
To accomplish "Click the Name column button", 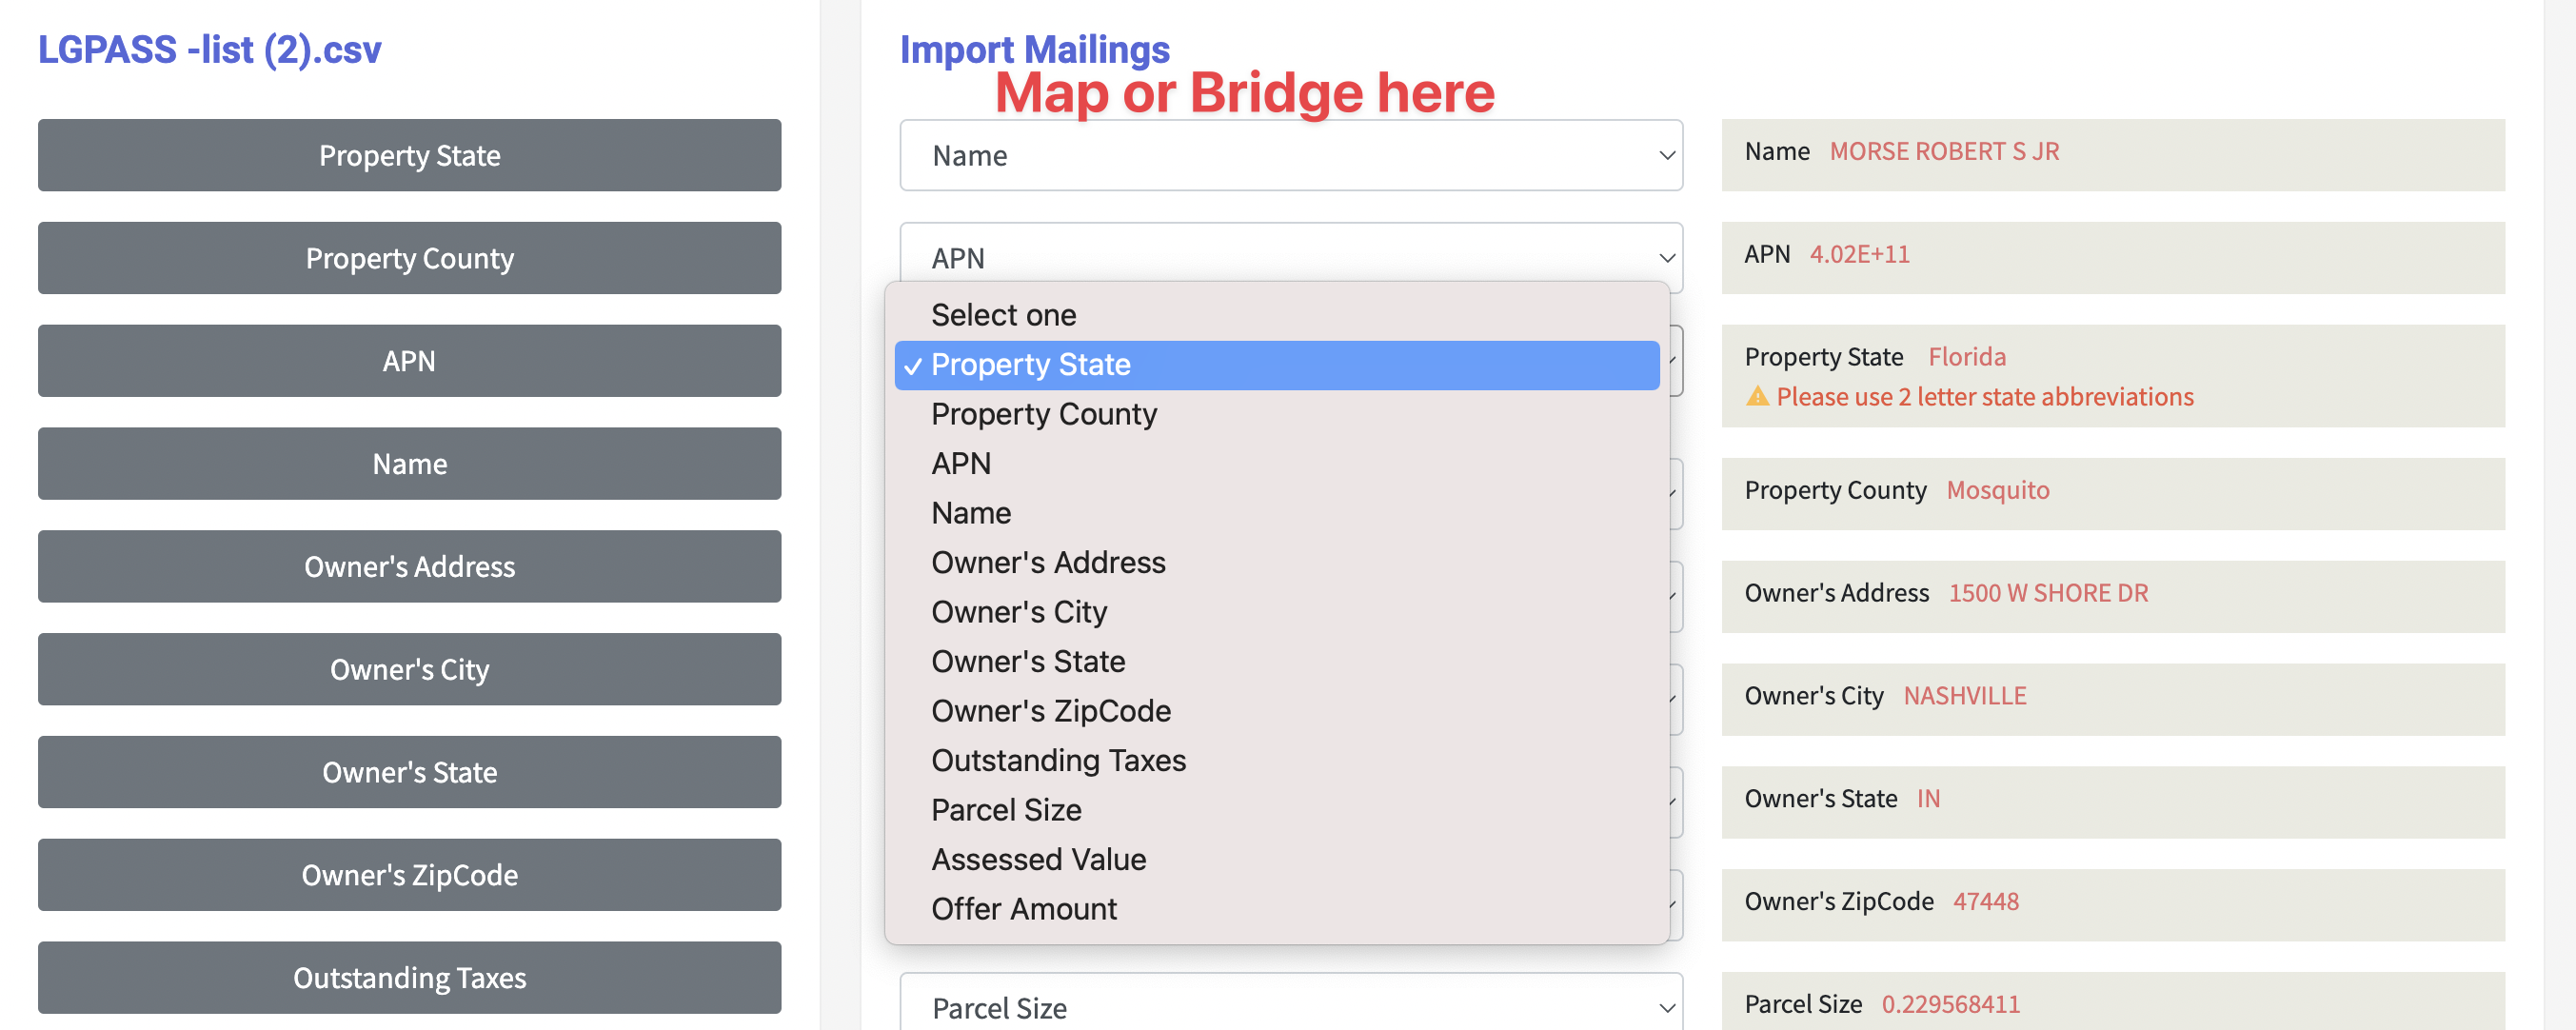I will point(409,464).
